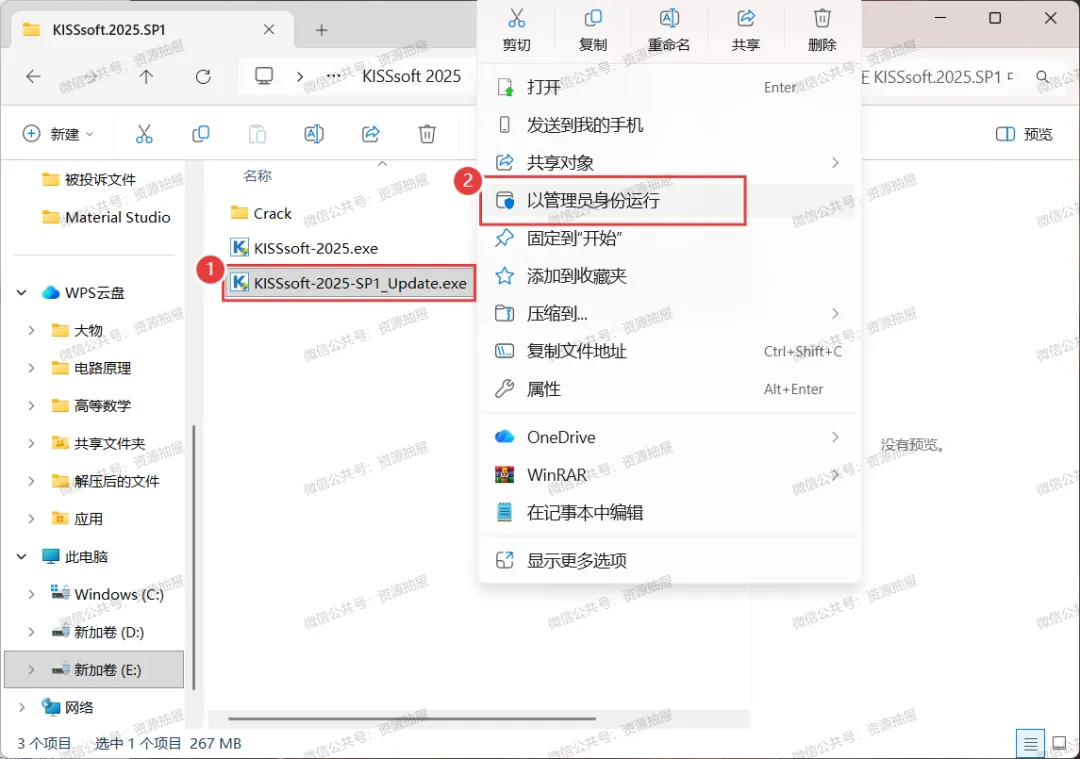Click rename icon in Explorer toolbar
1080x759 pixels.
click(314, 134)
